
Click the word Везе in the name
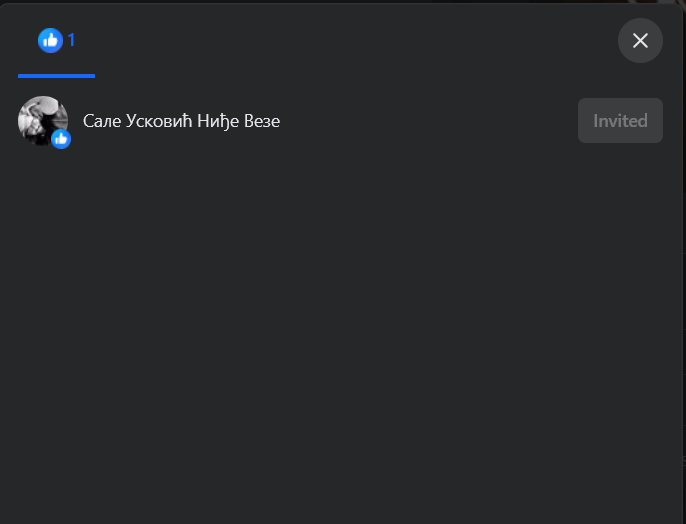(x=262, y=121)
